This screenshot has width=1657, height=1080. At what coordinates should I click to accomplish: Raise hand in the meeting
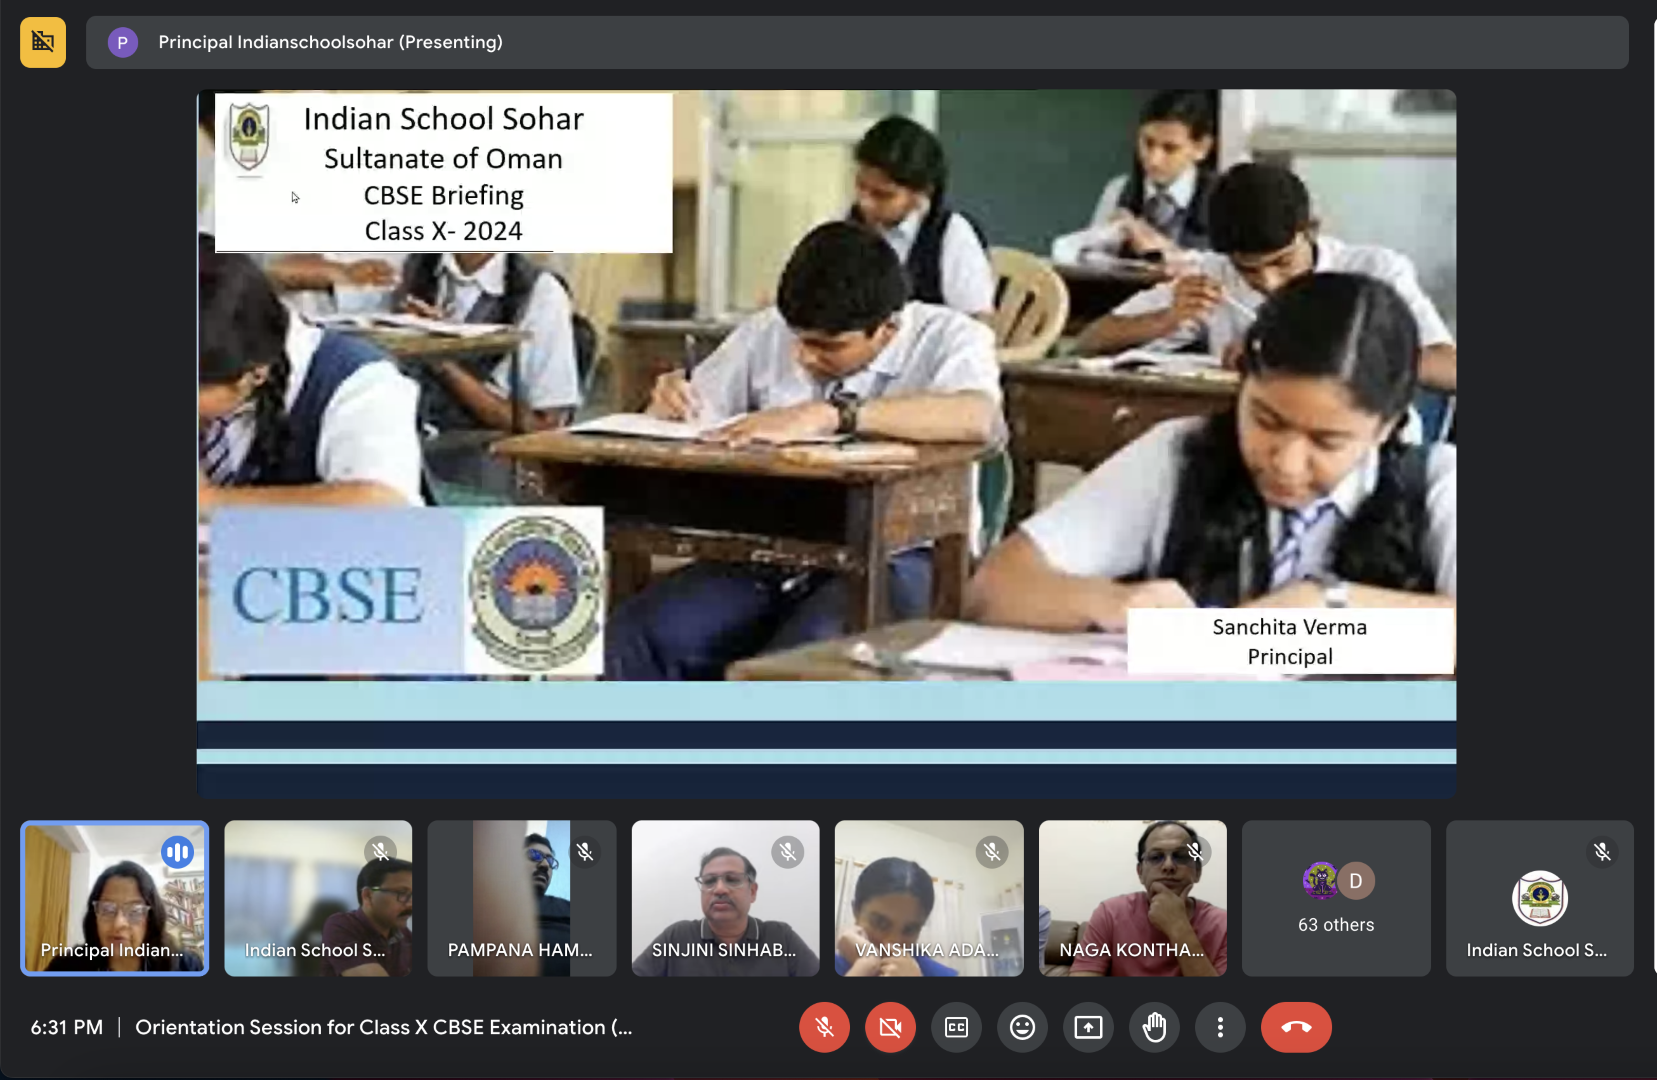tap(1154, 1027)
